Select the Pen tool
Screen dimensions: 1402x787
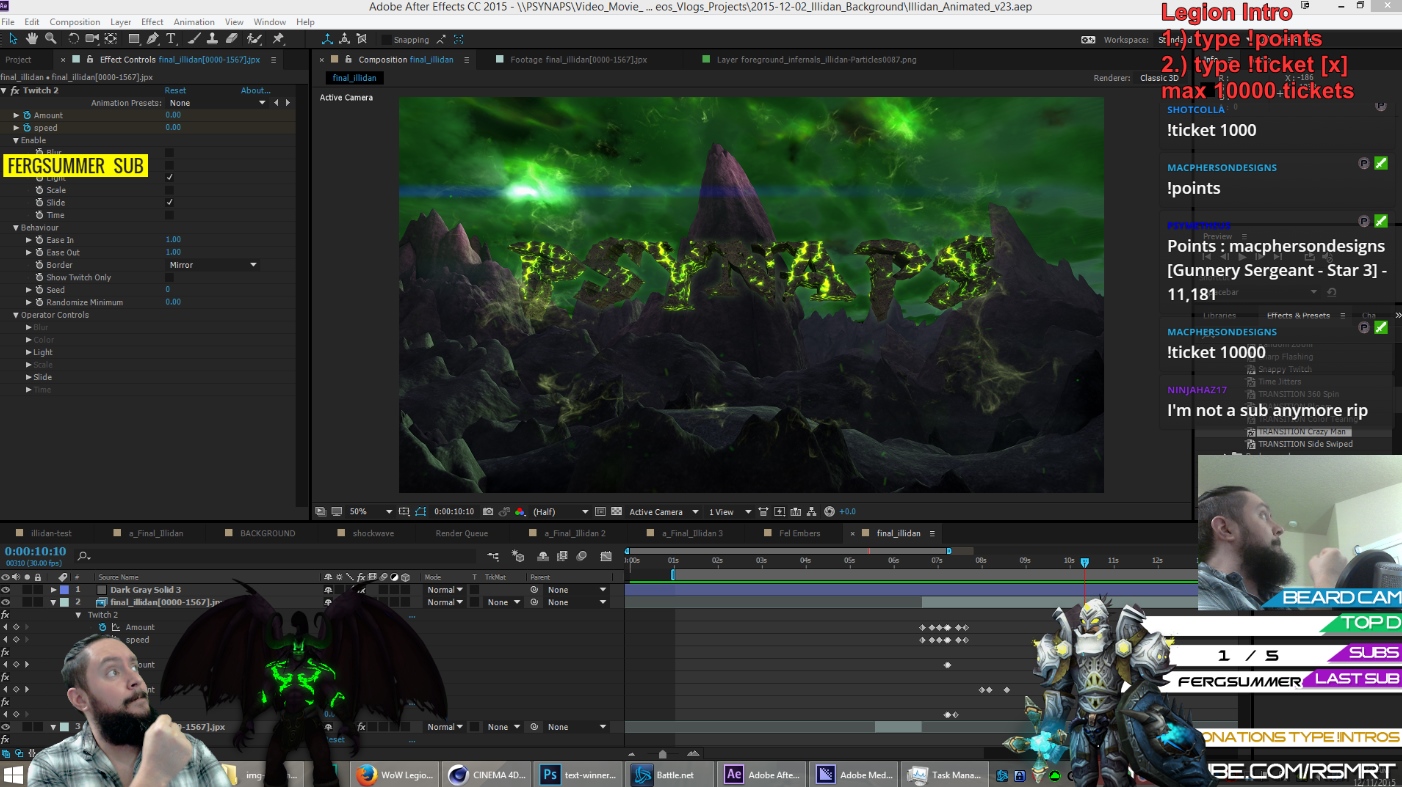(152, 39)
